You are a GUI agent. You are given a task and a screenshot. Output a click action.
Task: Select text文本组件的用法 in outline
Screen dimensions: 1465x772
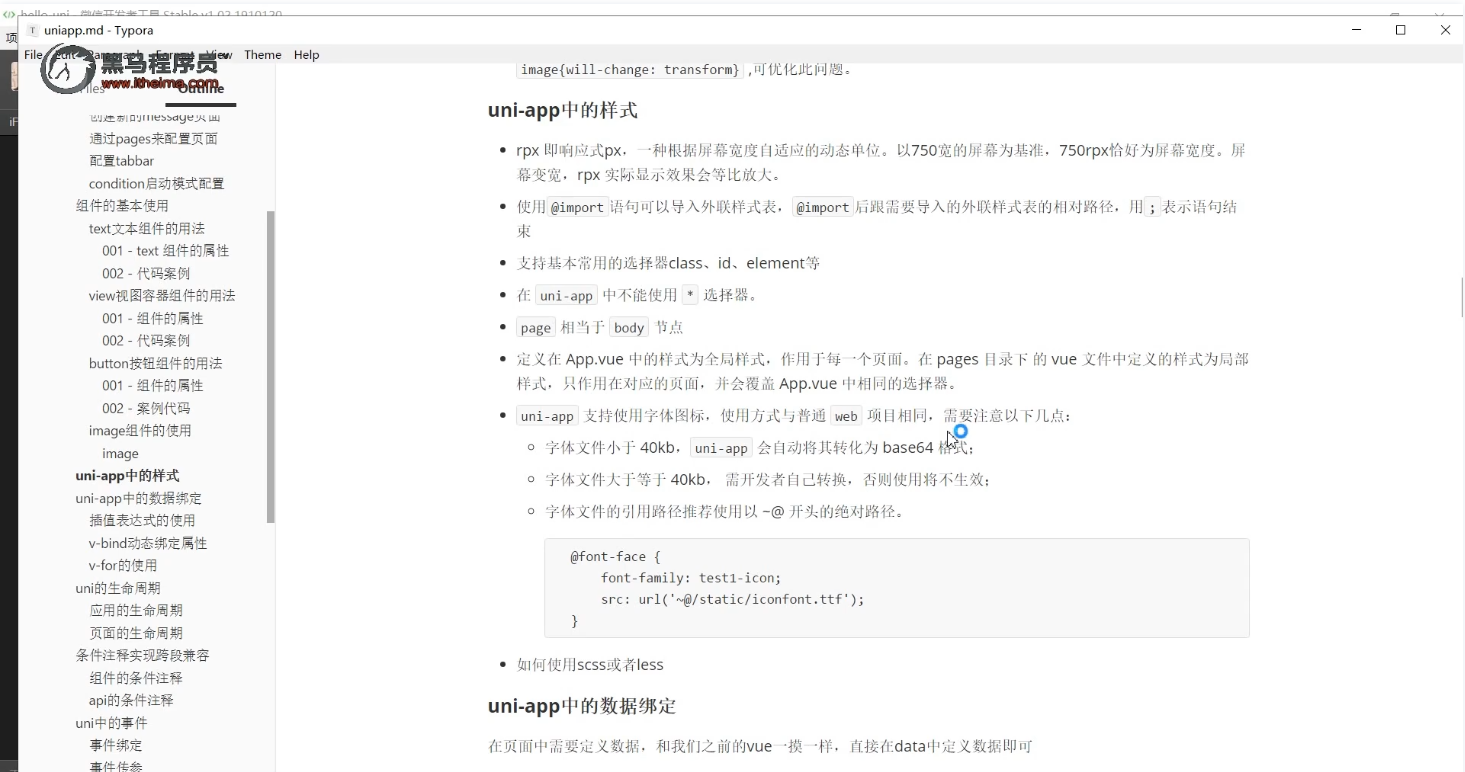pos(146,228)
